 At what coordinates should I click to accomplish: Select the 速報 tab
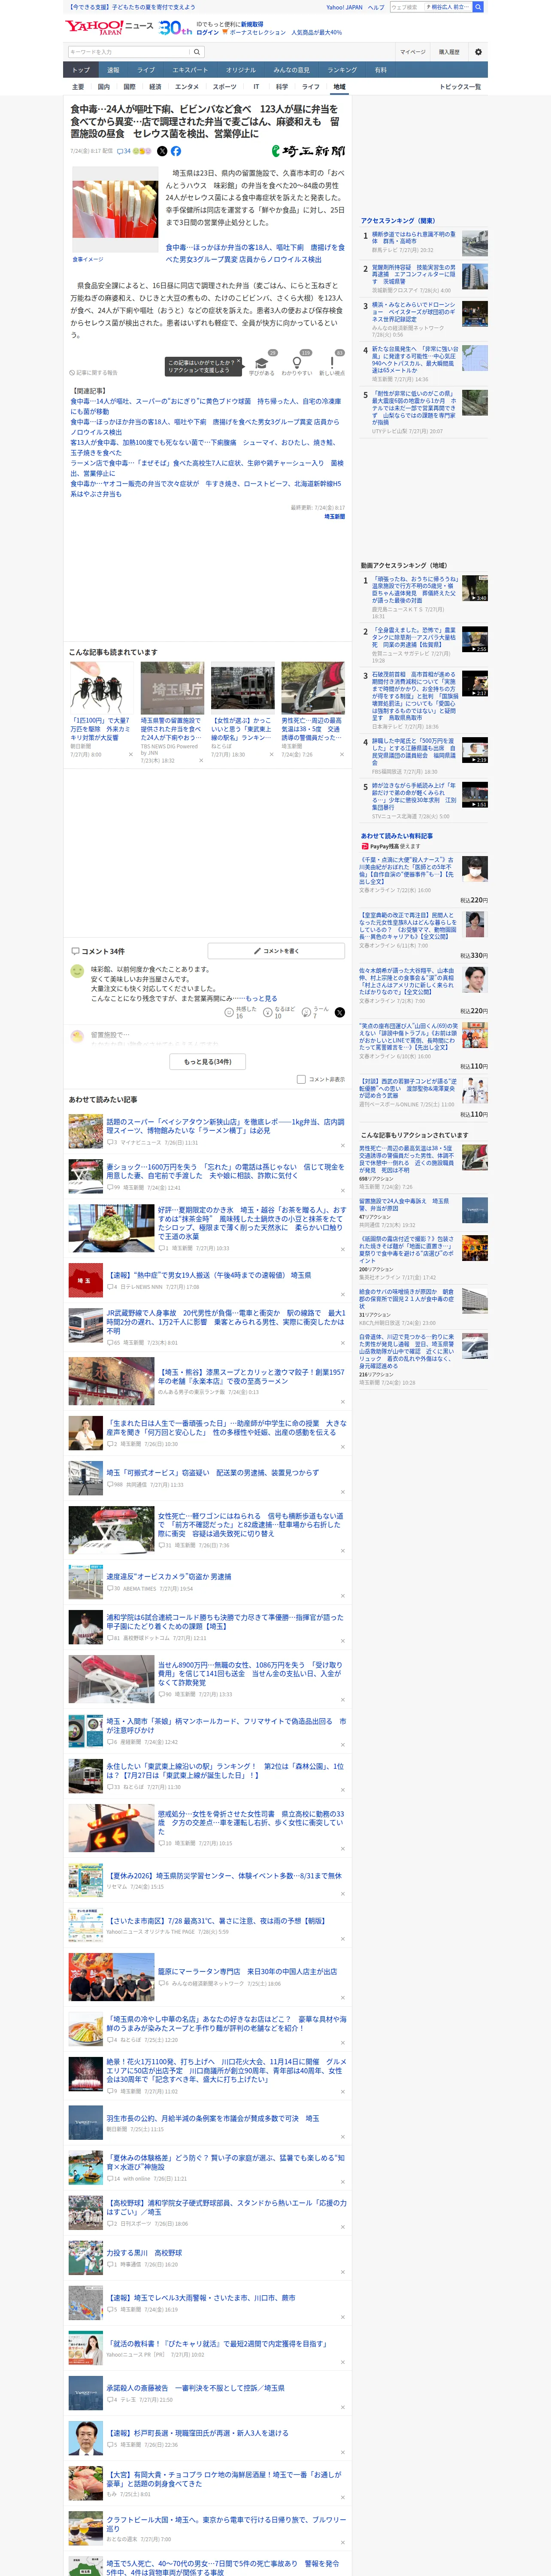[113, 70]
